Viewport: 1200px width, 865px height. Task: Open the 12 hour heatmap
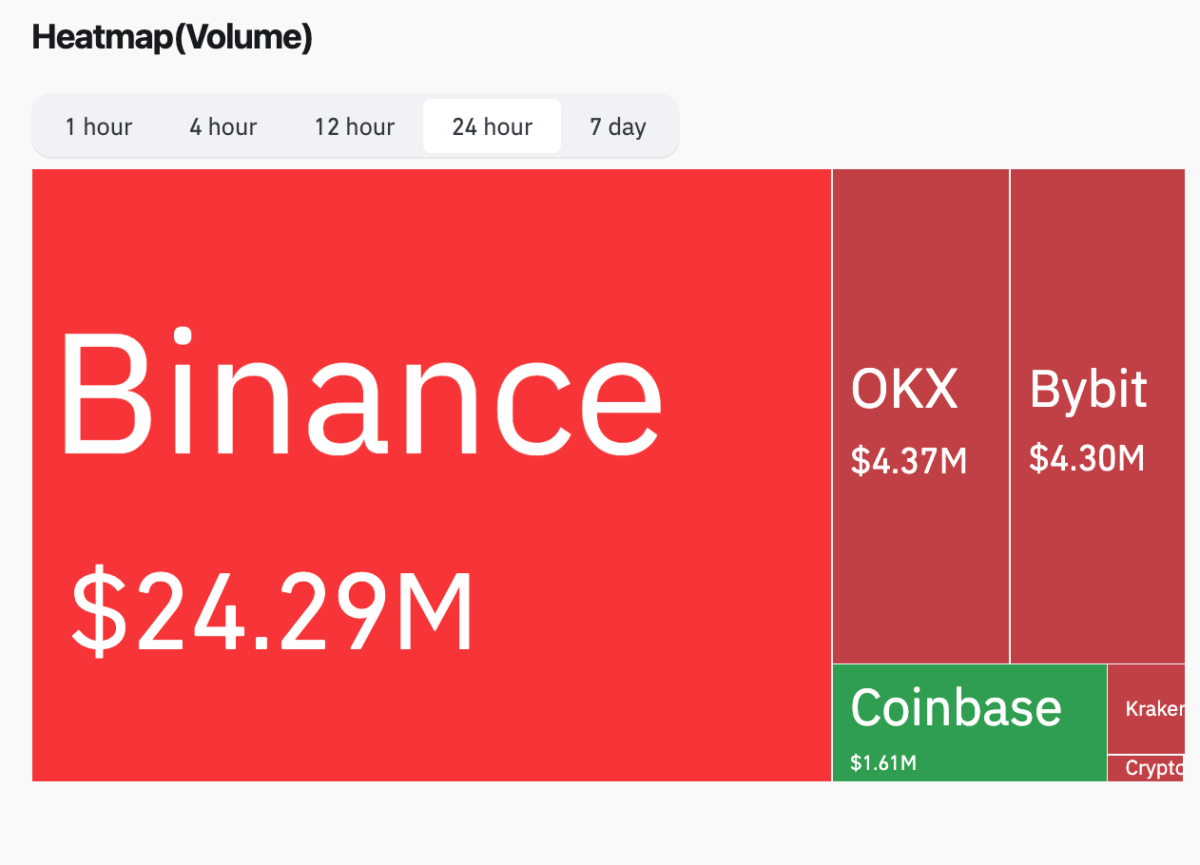[354, 126]
